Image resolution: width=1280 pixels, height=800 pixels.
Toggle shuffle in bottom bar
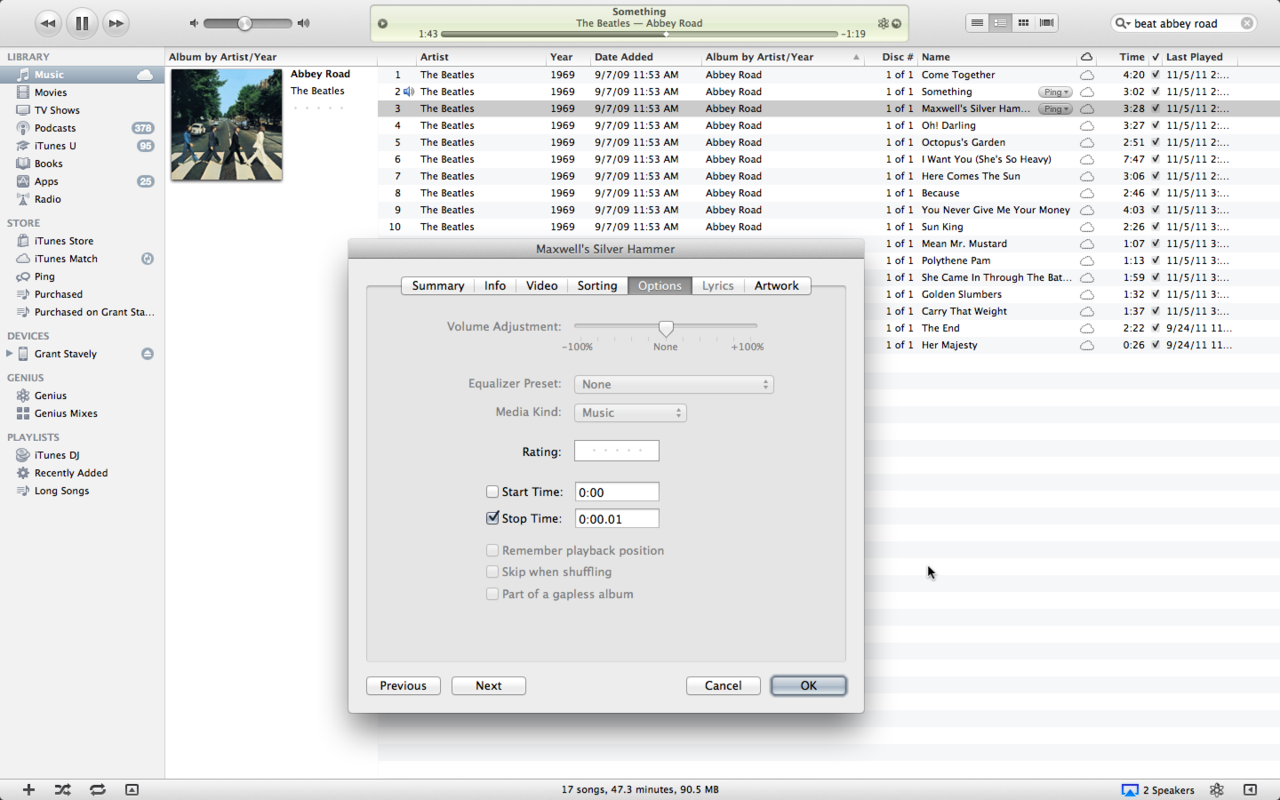(63, 790)
